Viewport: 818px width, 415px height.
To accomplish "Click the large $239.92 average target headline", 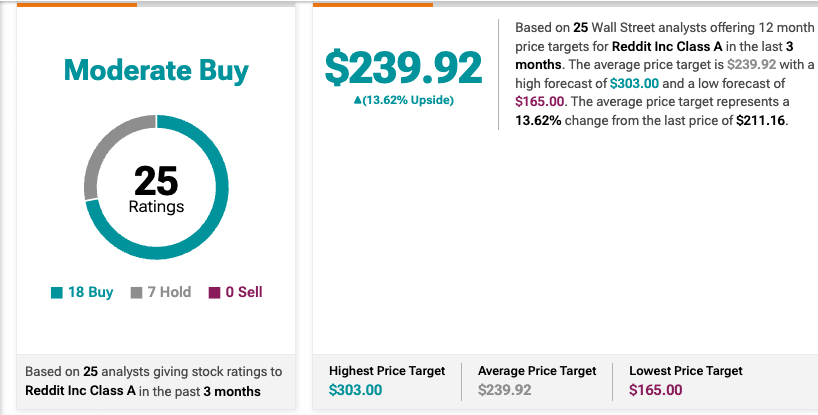I will [403, 66].
